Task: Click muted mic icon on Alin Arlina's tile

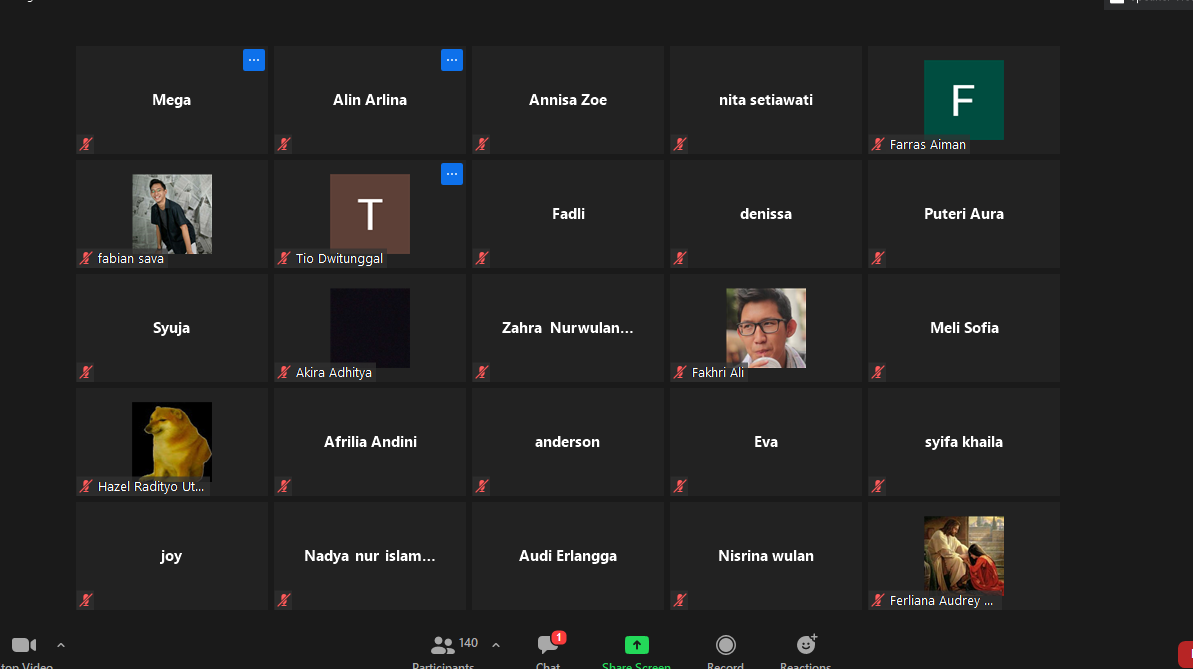Action: click(x=284, y=144)
